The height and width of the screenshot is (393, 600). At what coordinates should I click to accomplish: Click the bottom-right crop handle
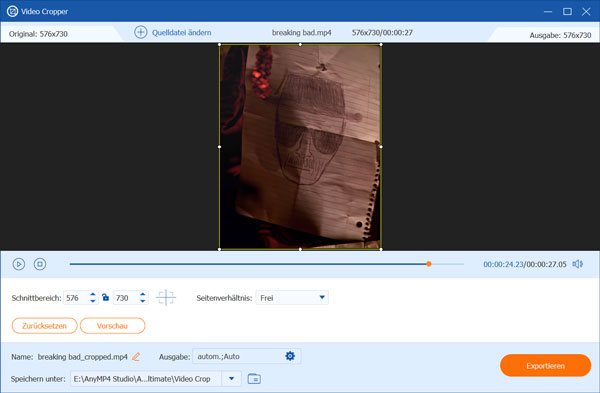coord(381,249)
